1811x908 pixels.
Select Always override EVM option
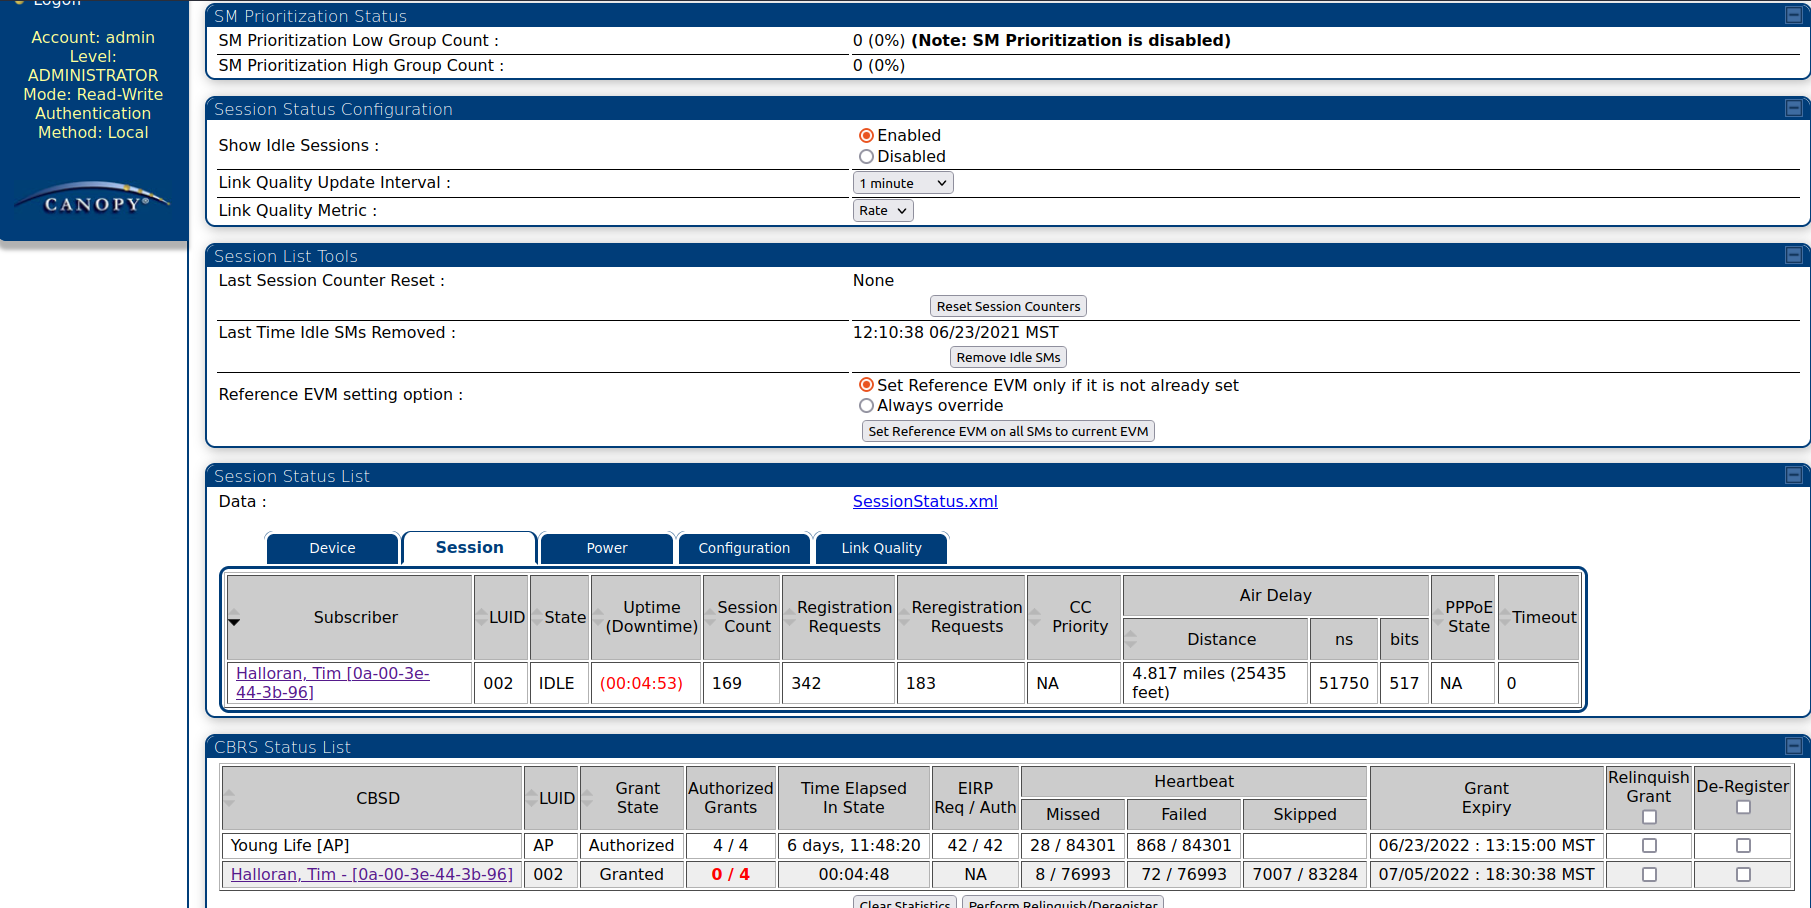click(866, 406)
